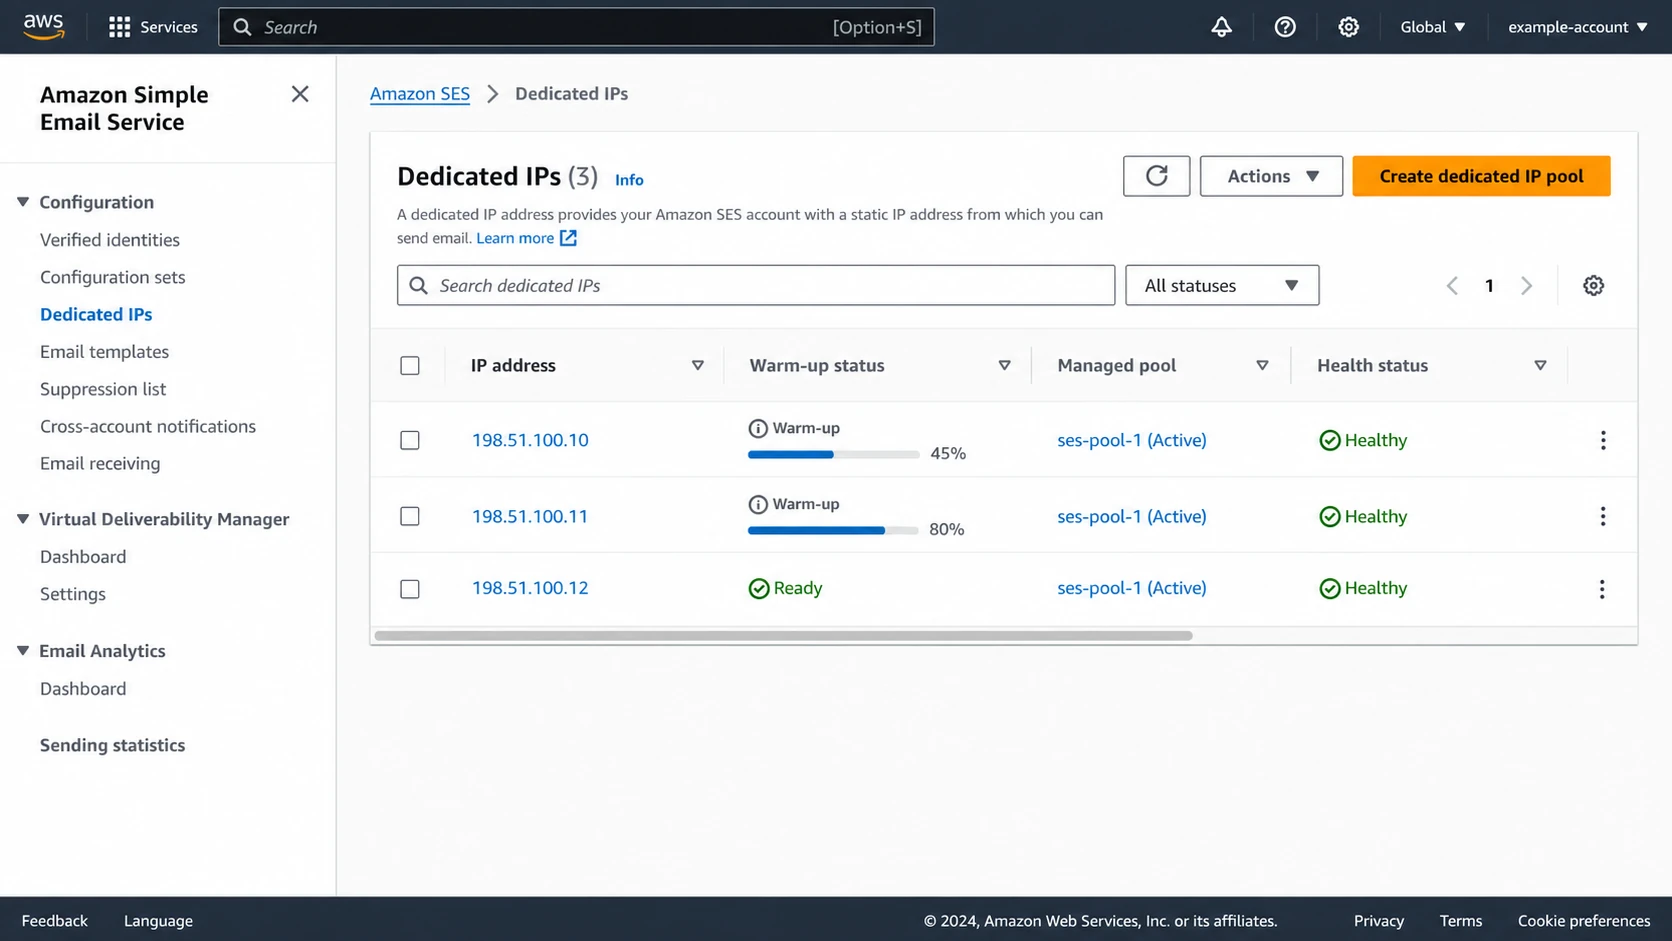Click Feedback in the footer
Screen dimensions: 1672x941
point(55,921)
